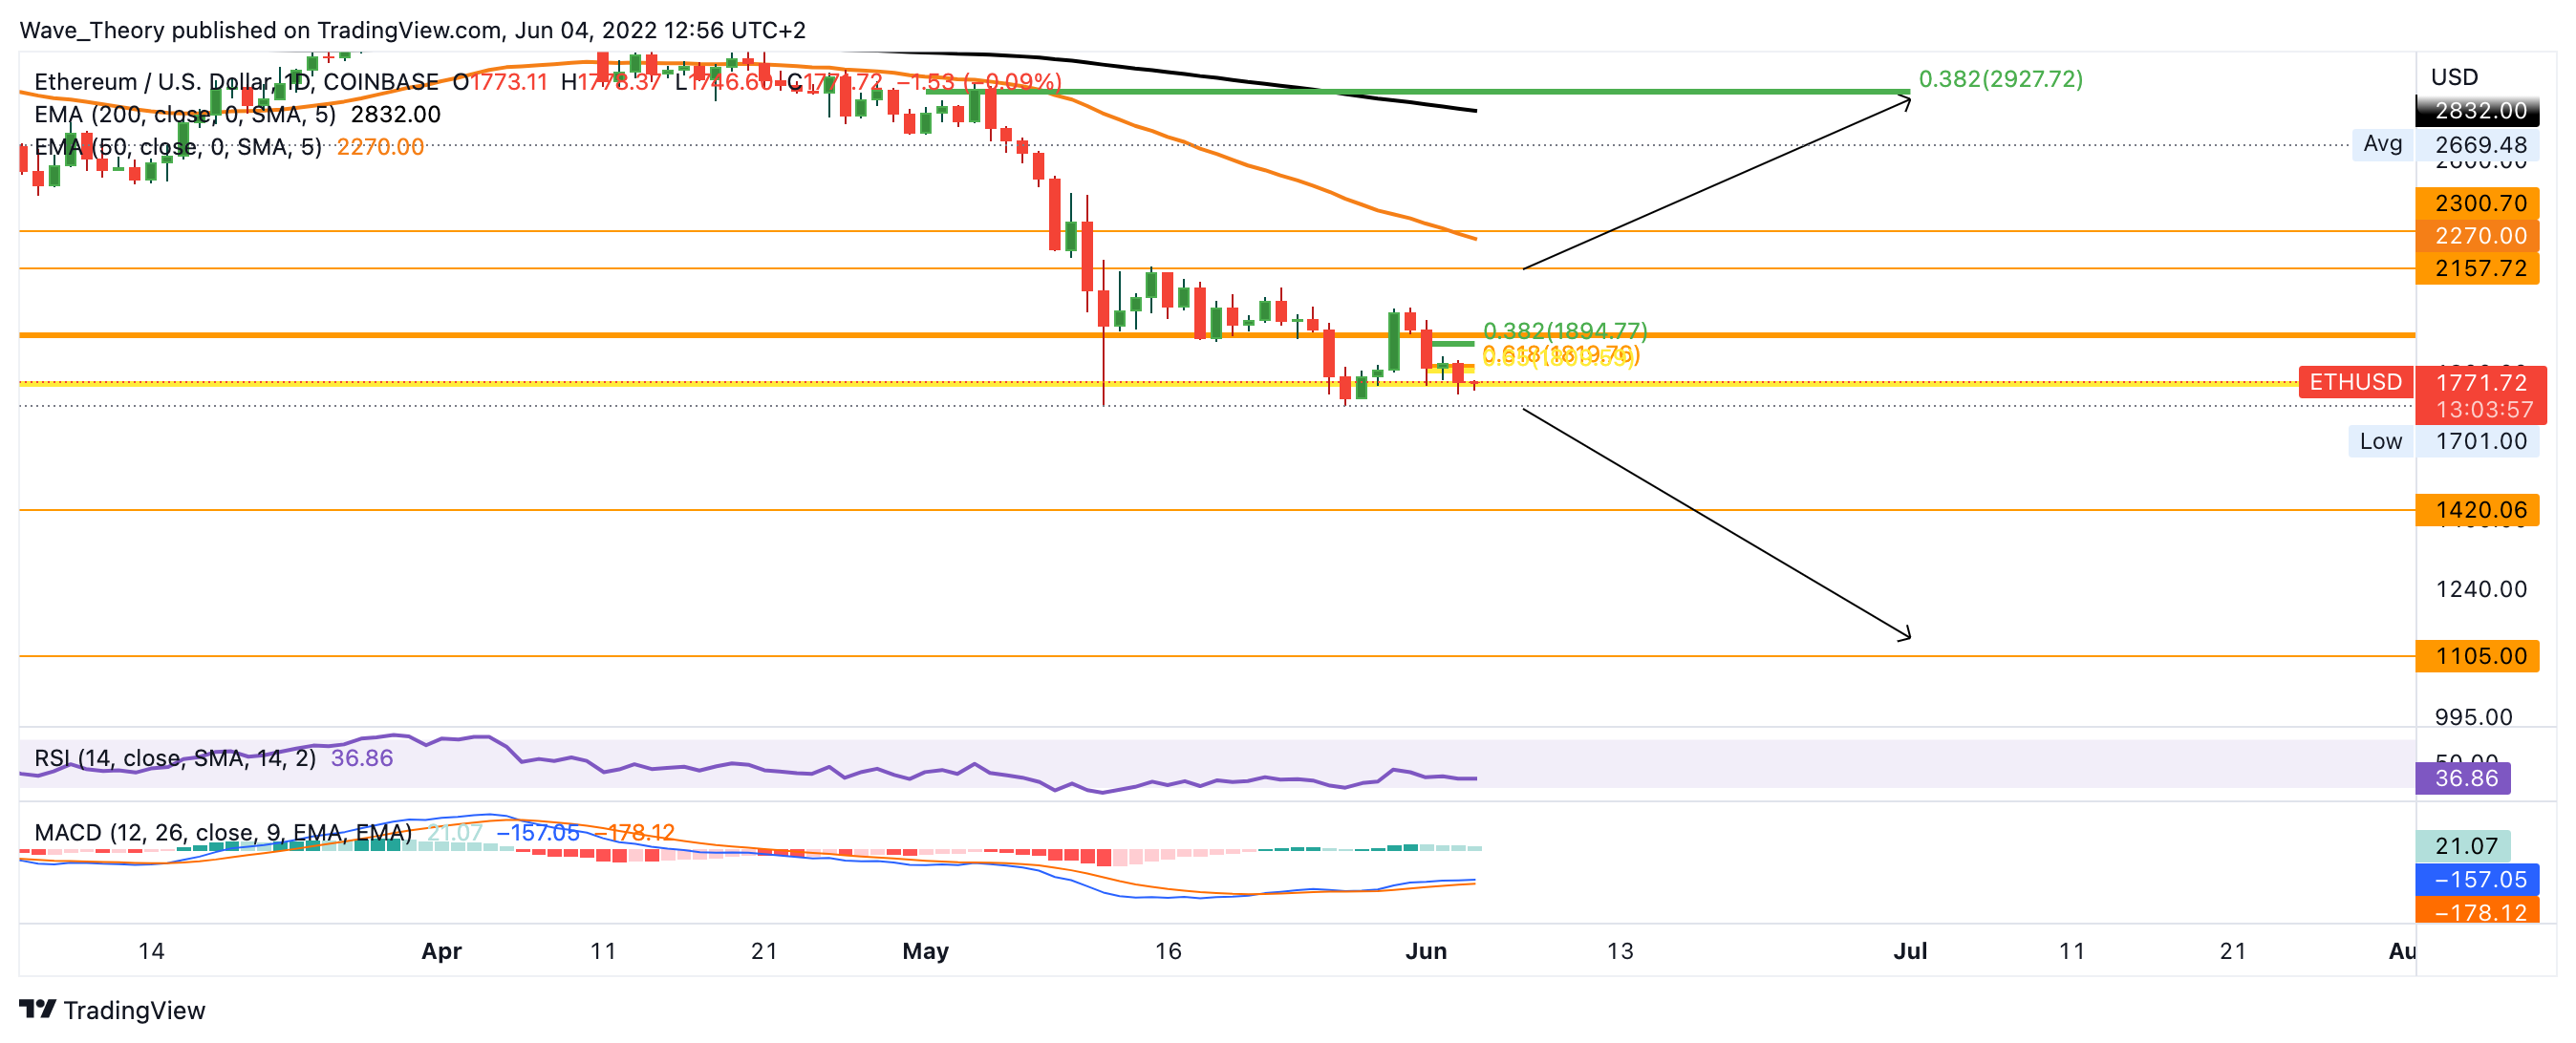Click the upper projection arrow's arrowhead
Viewport: 2576px width, 1043px height.
[x=1907, y=100]
